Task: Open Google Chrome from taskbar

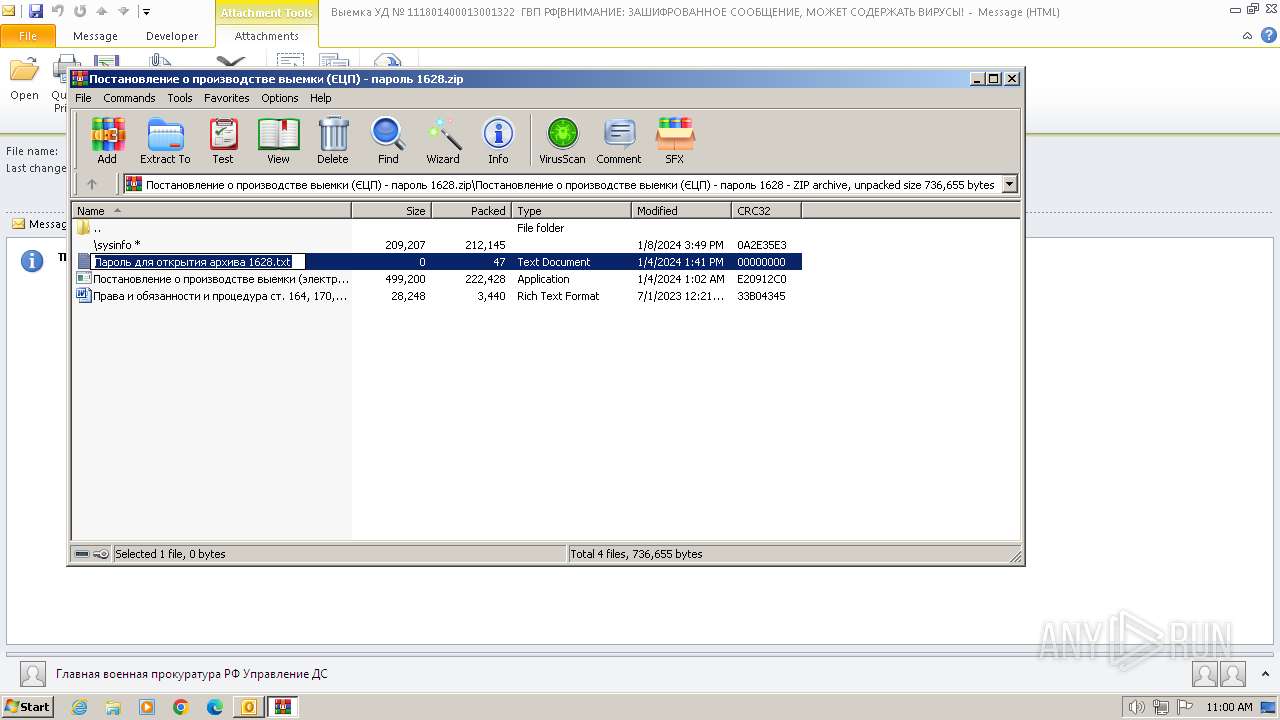Action: point(181,707)
